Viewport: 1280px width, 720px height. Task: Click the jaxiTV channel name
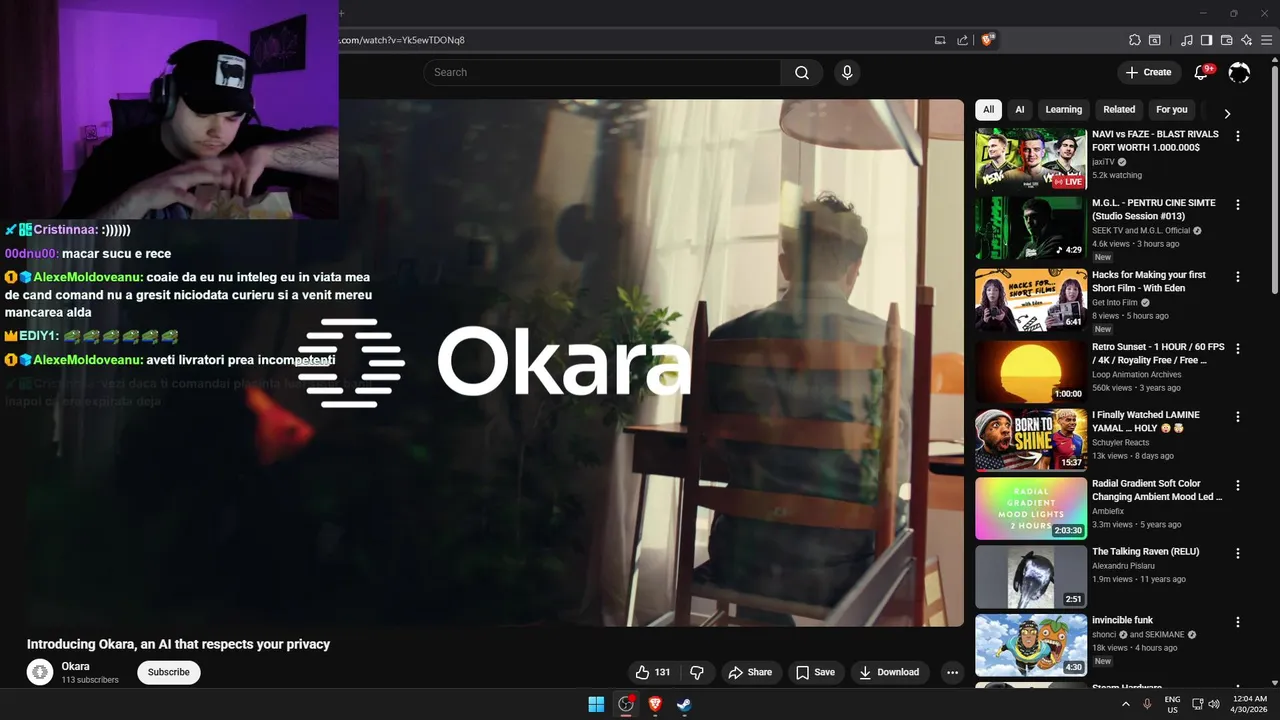(x=1103, y=162)
